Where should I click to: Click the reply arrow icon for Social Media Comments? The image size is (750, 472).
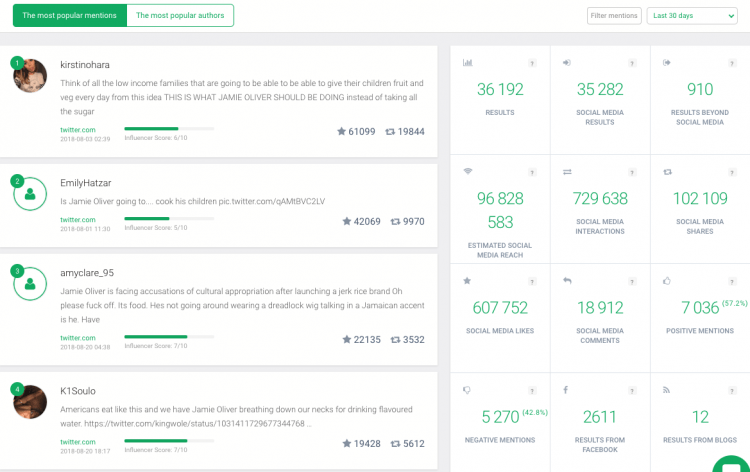tap(567, 281)
